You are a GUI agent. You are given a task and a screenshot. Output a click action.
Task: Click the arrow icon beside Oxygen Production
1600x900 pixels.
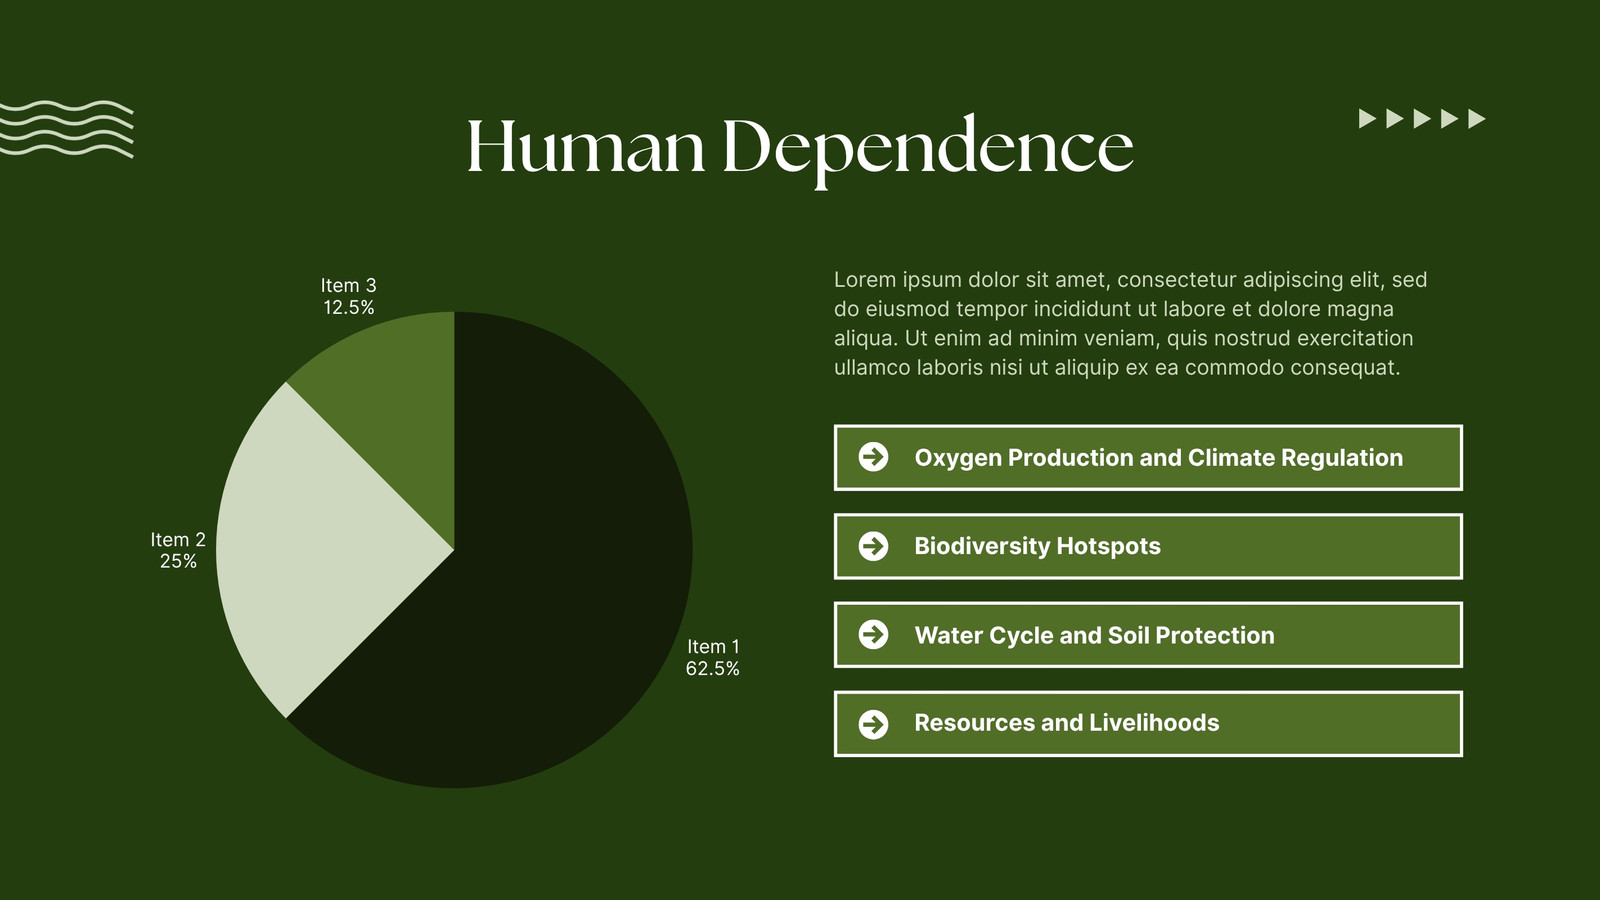pos(873,457)
